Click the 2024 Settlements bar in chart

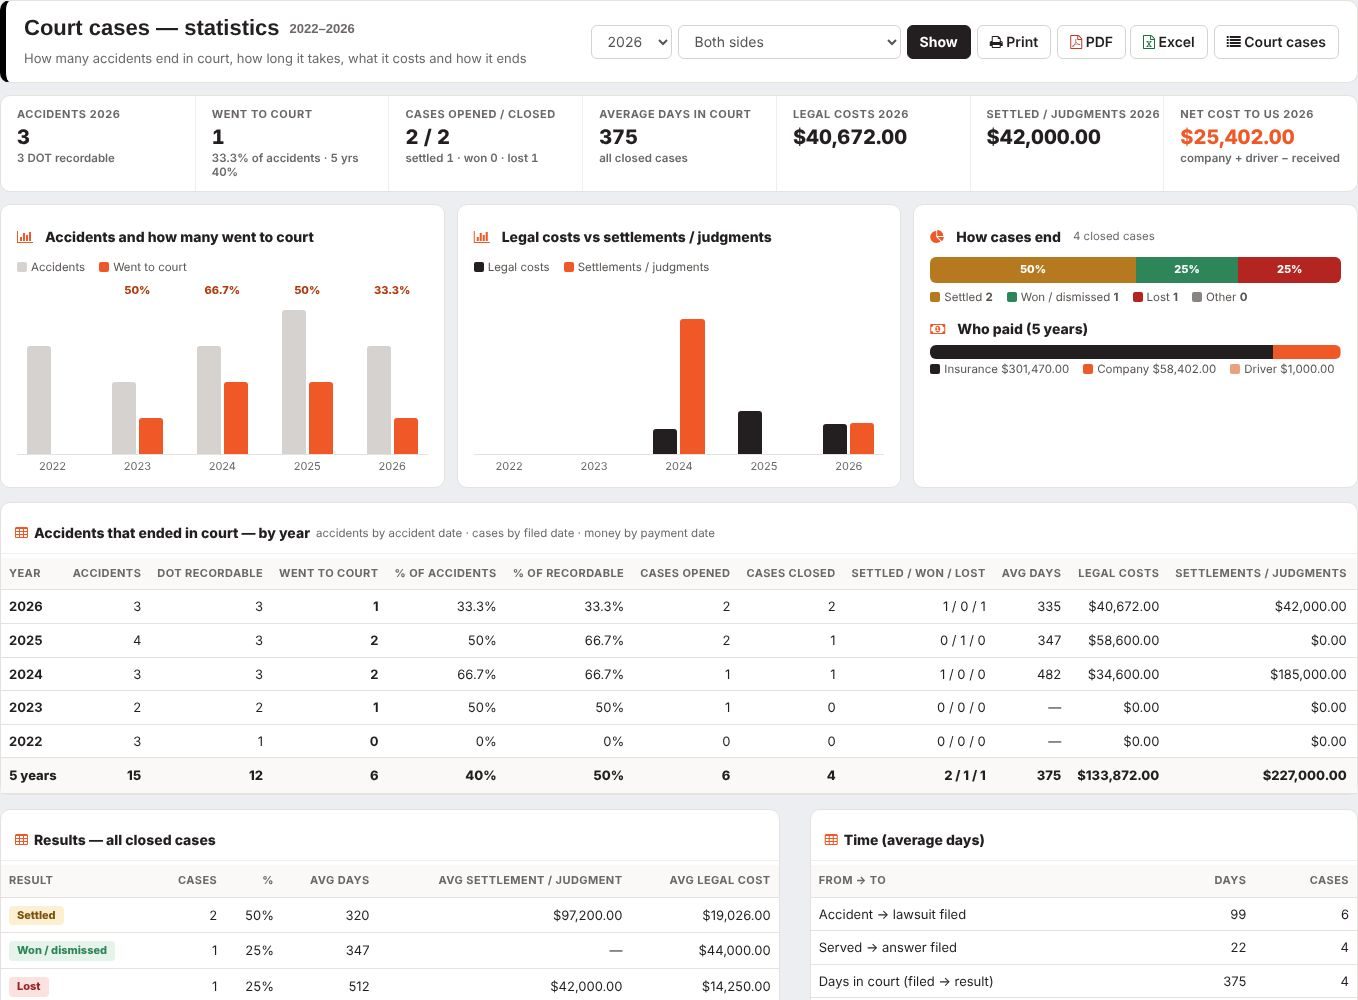coord(692,387)
